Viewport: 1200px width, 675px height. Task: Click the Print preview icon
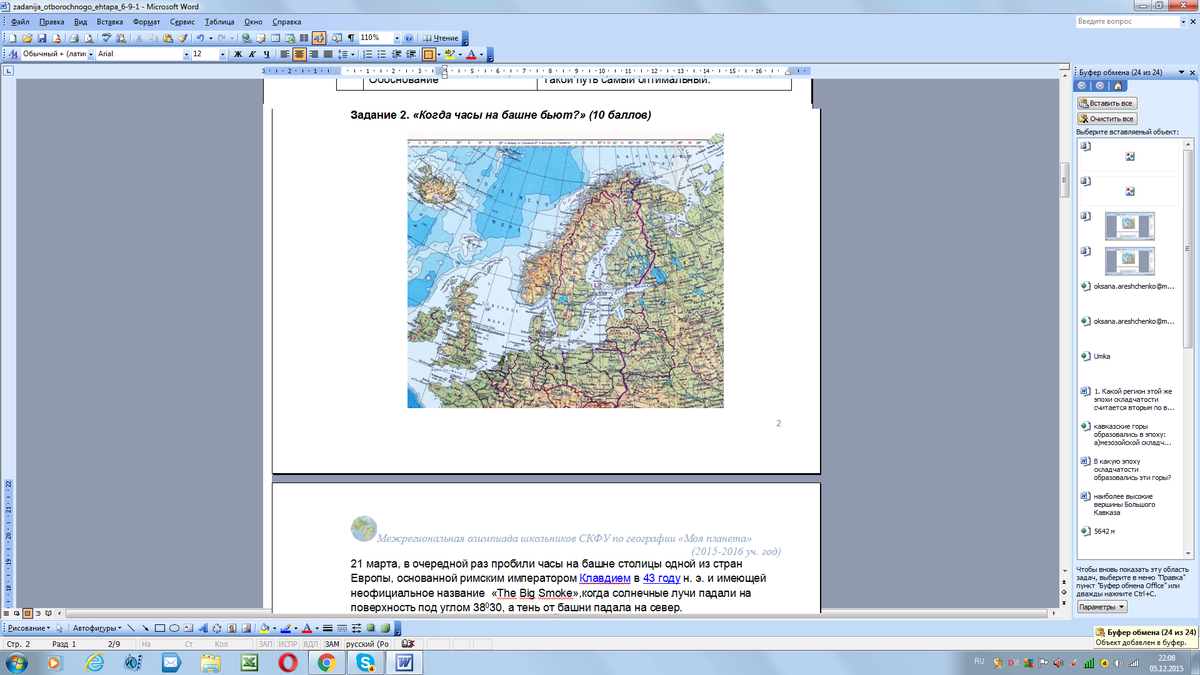89,38
